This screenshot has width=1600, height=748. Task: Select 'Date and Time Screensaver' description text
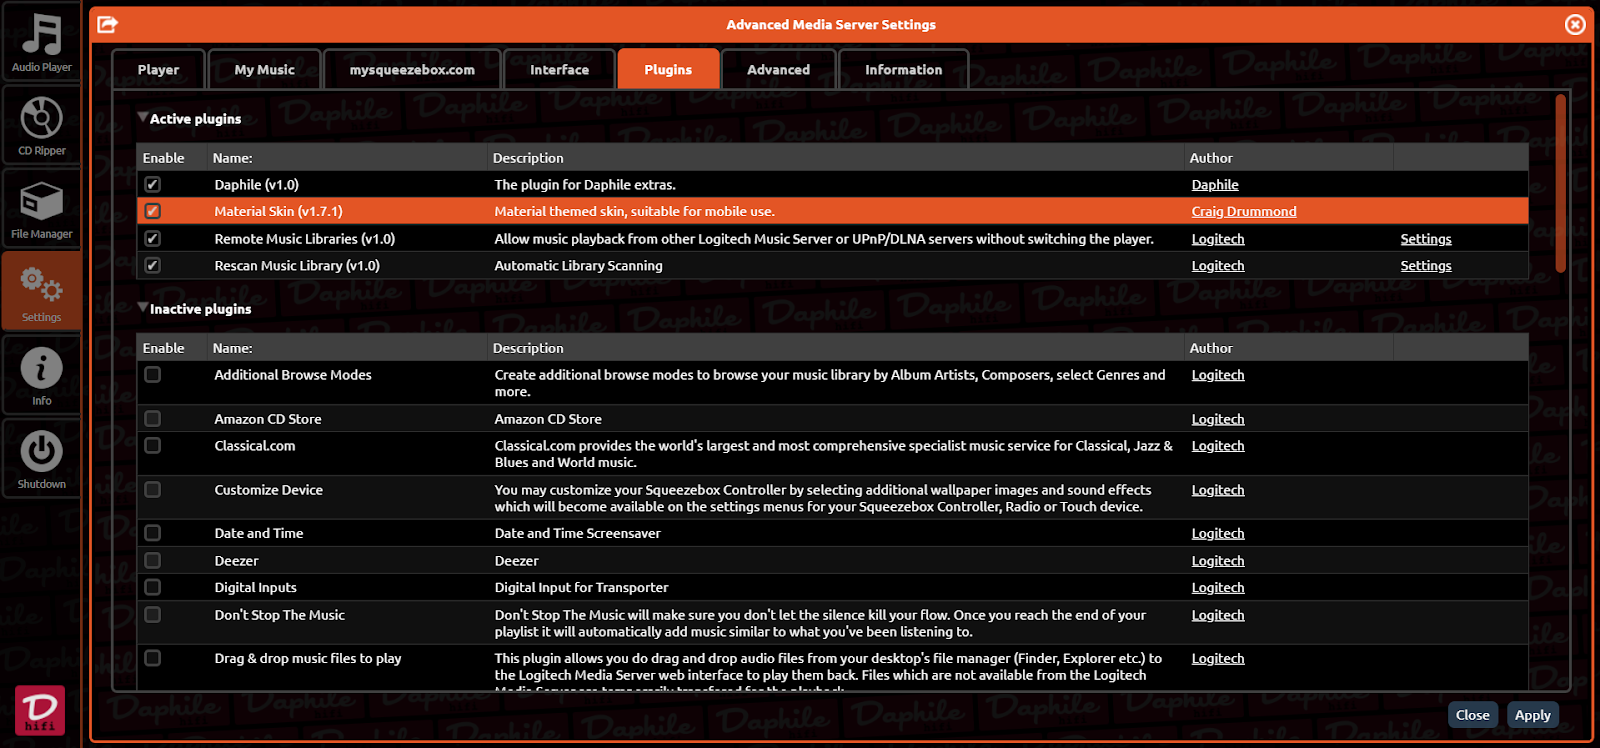(577, 534)
